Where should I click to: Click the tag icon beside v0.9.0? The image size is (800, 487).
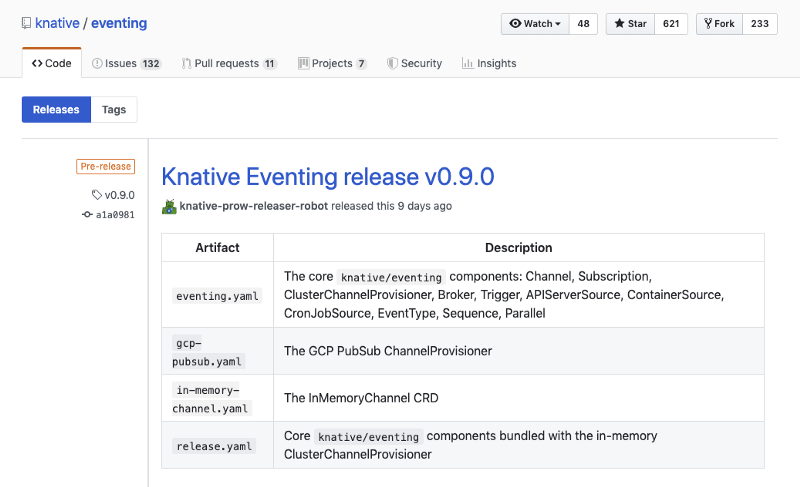pyautogui.click(x=97, y=195)
